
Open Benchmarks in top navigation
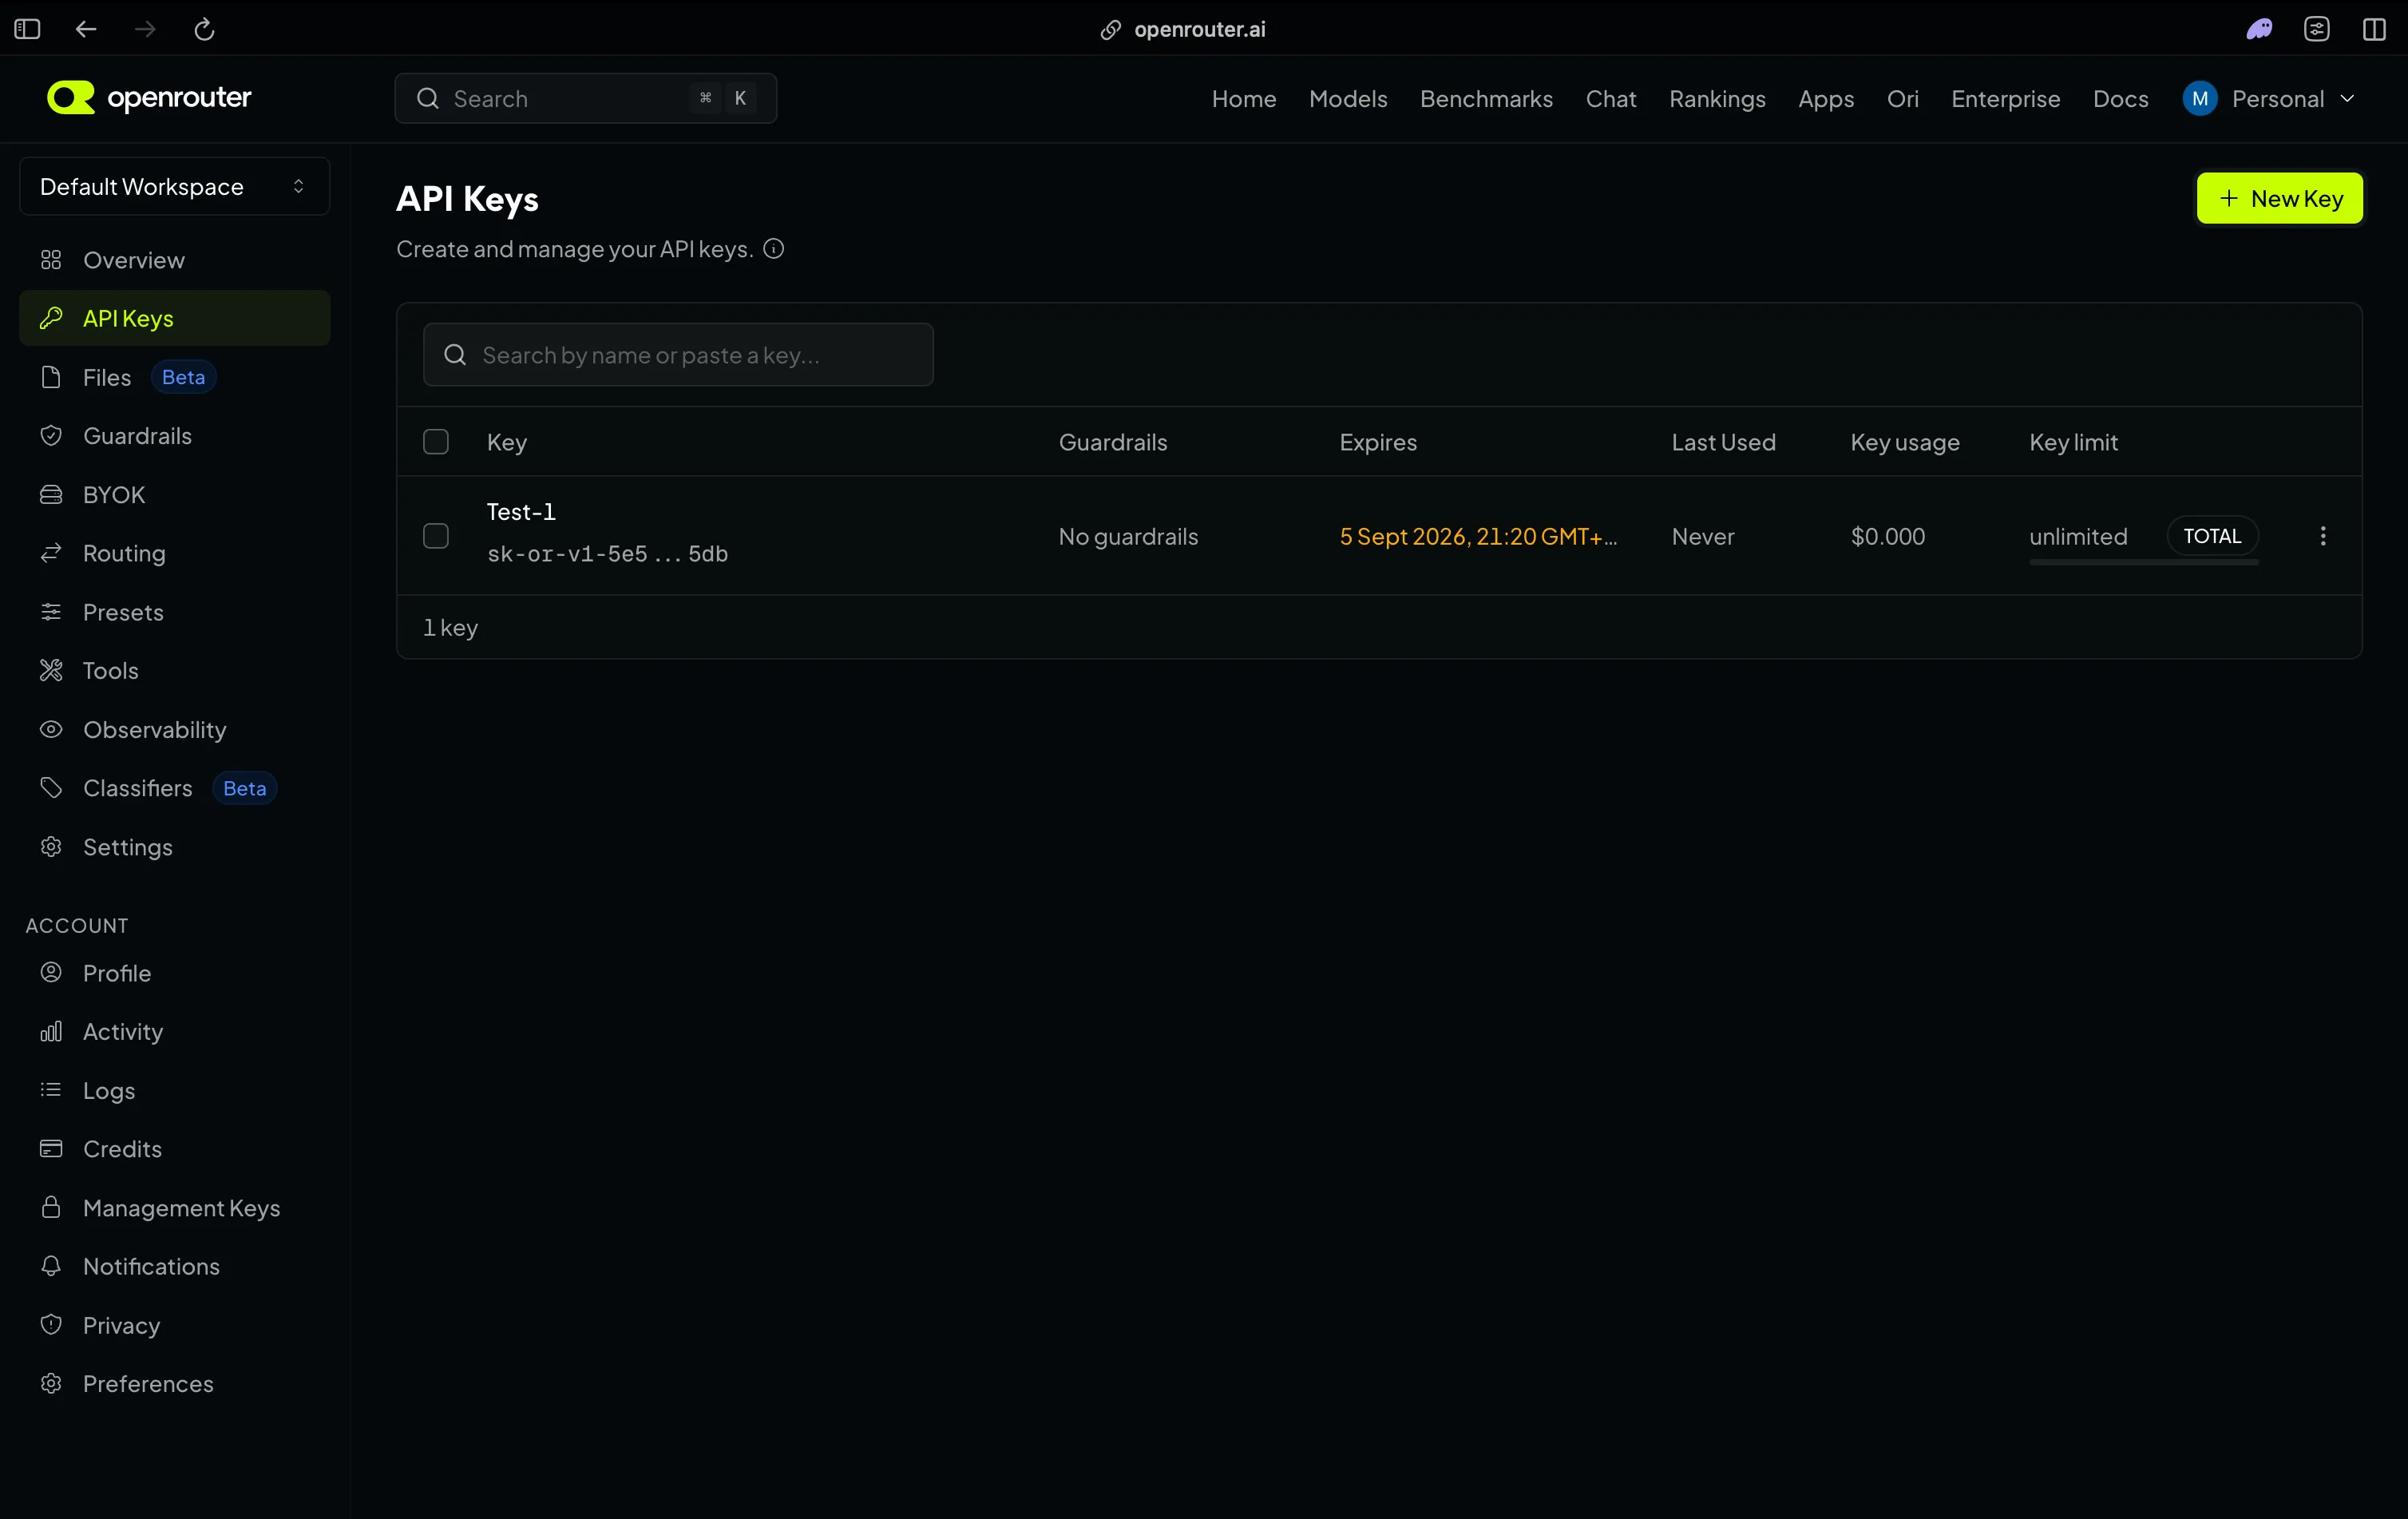click(x=1486, y=98)
